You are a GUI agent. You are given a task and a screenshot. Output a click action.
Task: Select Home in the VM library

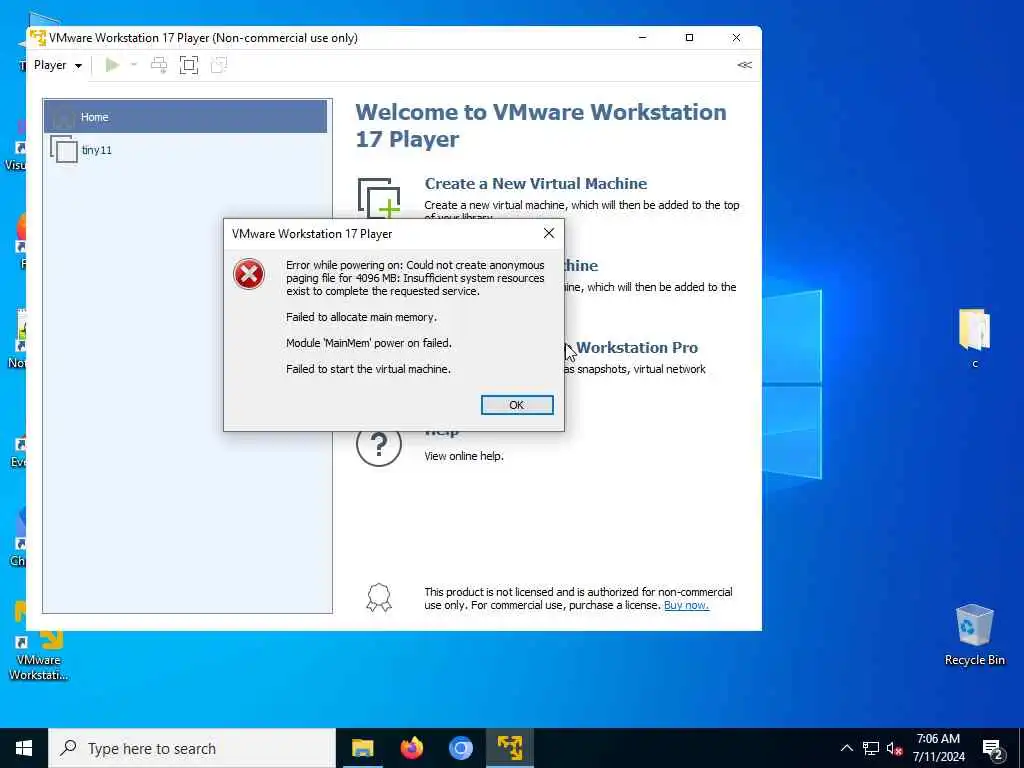(x=185, y=117)
